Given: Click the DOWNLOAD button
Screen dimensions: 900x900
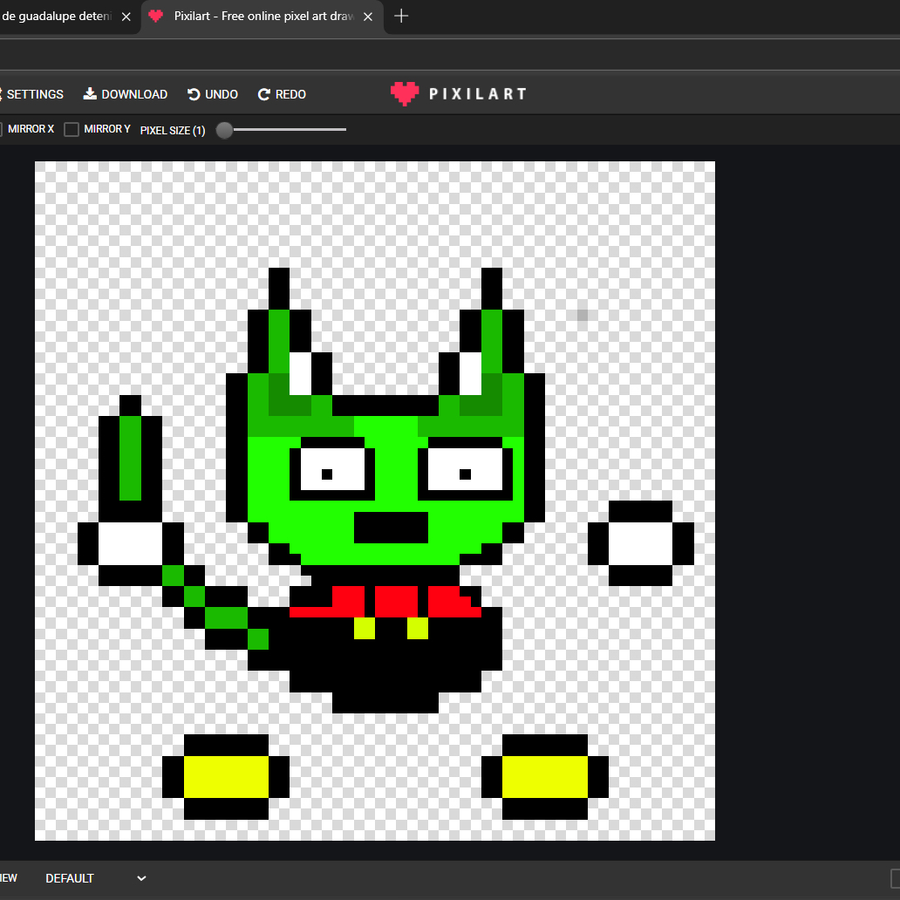Looking at the screenshot, I should coord(125,94).
